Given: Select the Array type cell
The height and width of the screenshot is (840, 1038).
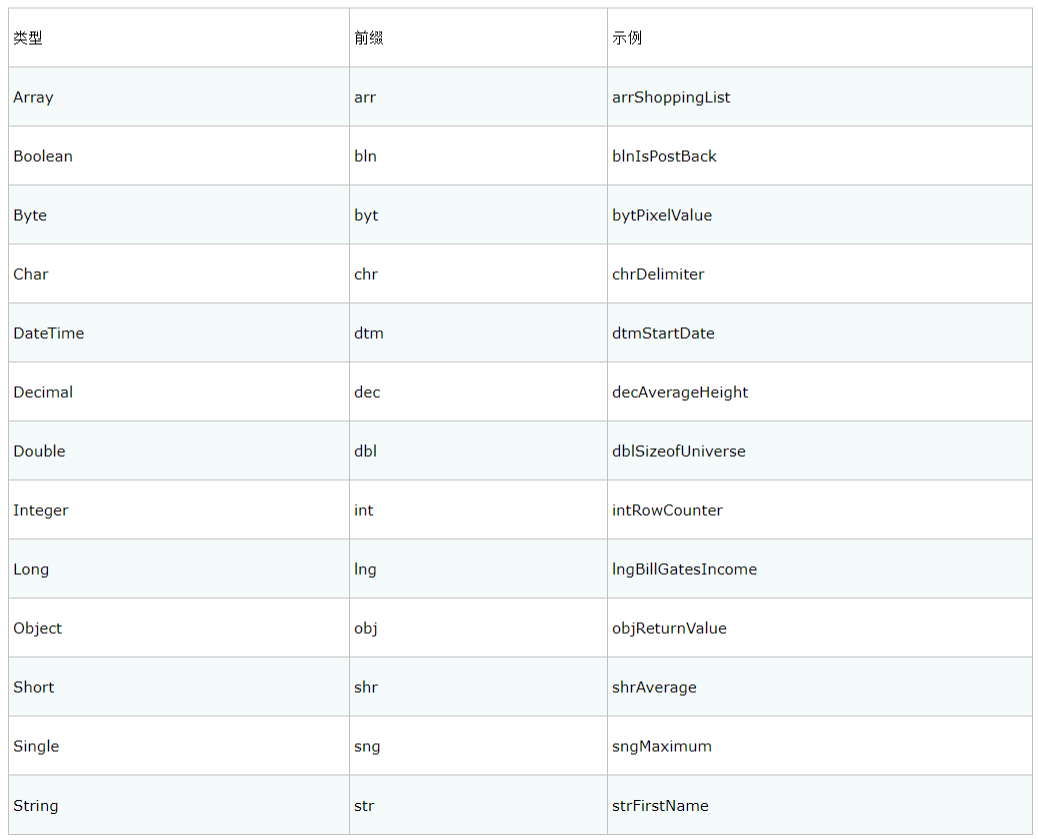Looking at the screenshot, I should point(33,97).
